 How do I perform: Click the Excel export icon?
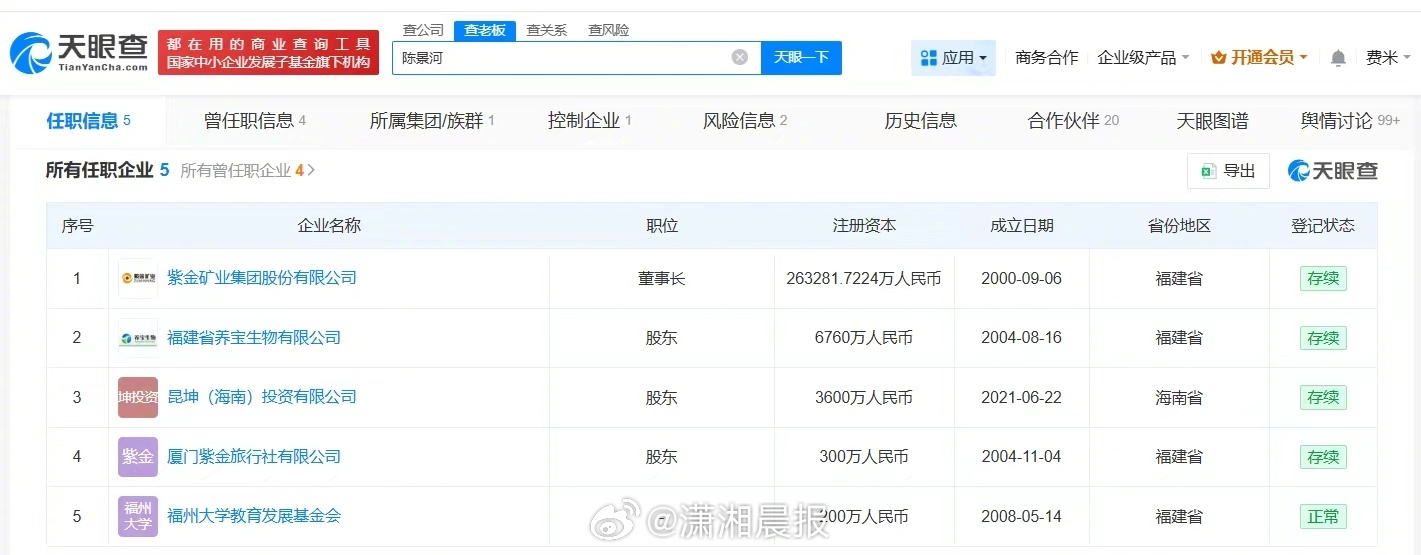tap(1208, 171)
